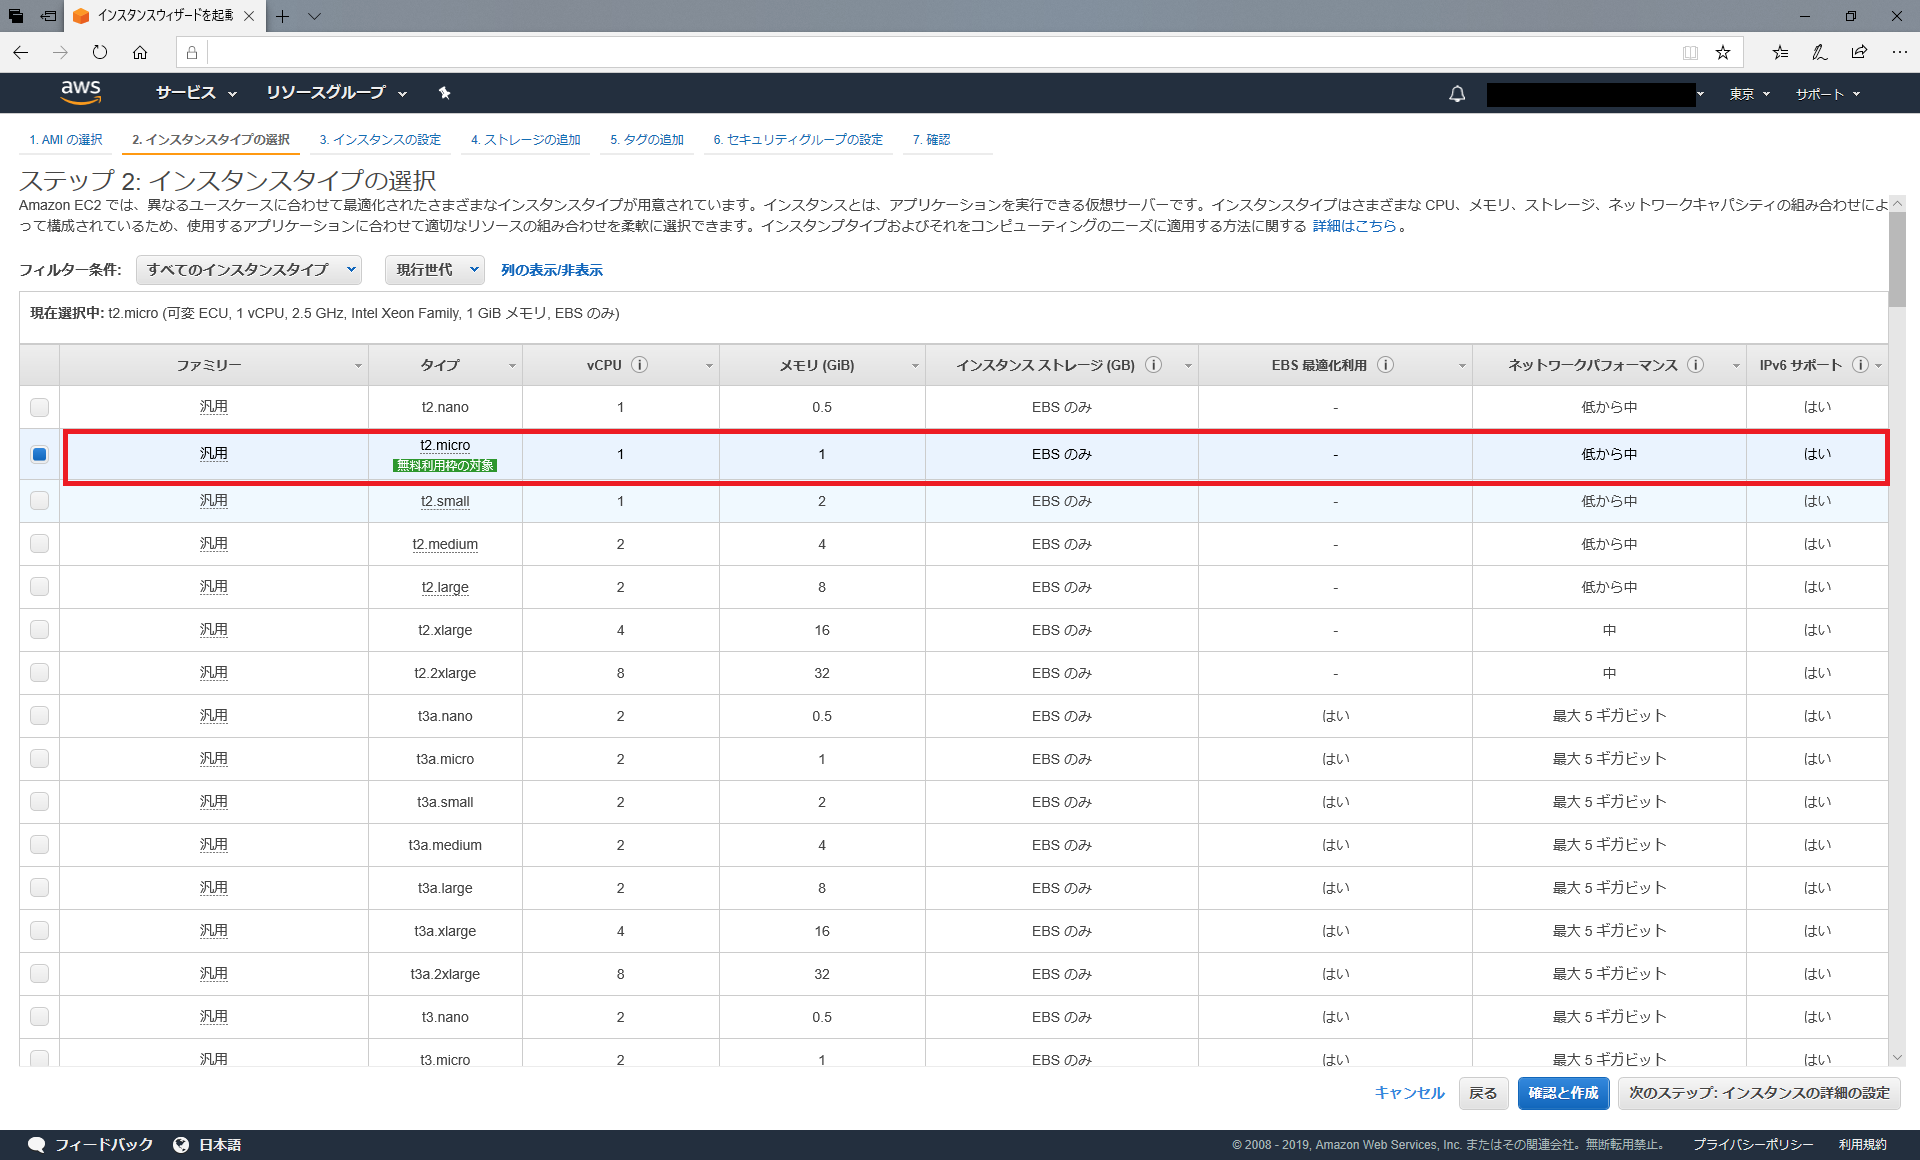The image size is (1920, 1160).
Task: Click the vertical scrollbar thumb
Action: (x=1897, y=260)
